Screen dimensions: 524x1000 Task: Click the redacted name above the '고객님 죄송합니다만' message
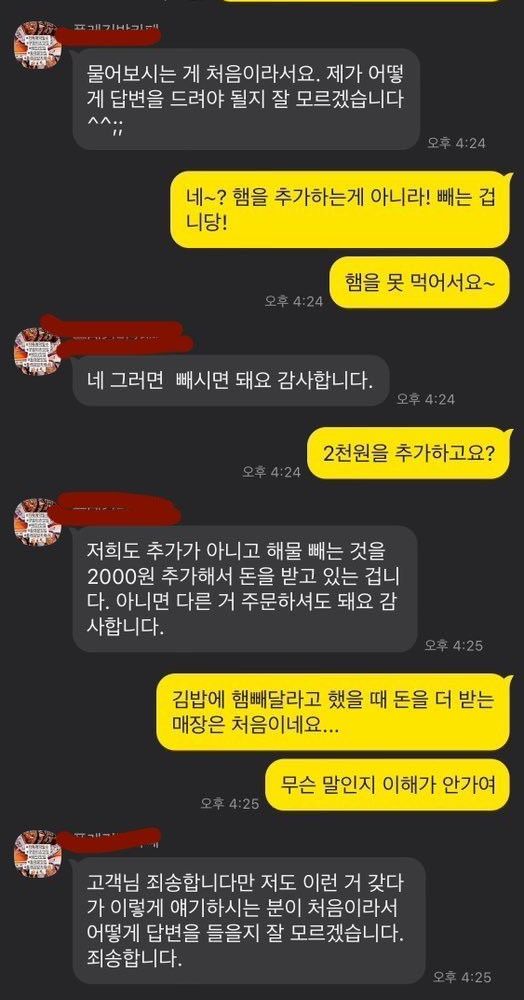(x=115, y=837)
